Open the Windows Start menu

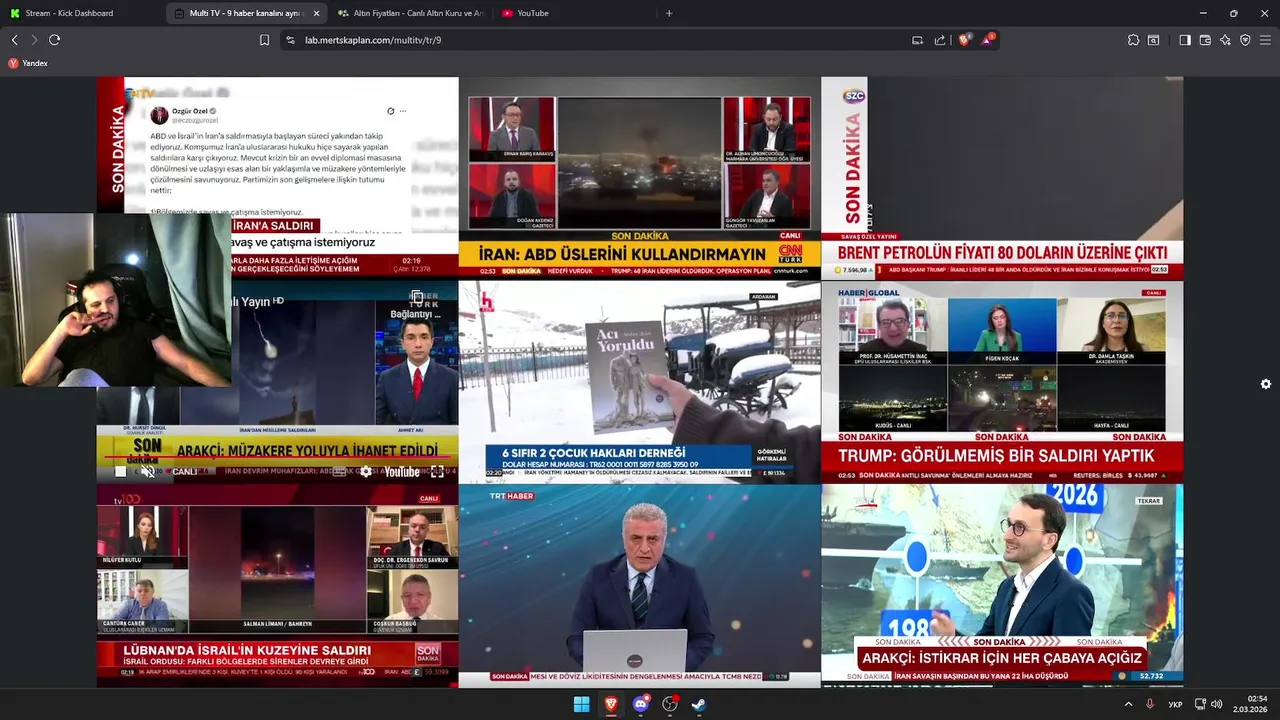coord(581,704)
